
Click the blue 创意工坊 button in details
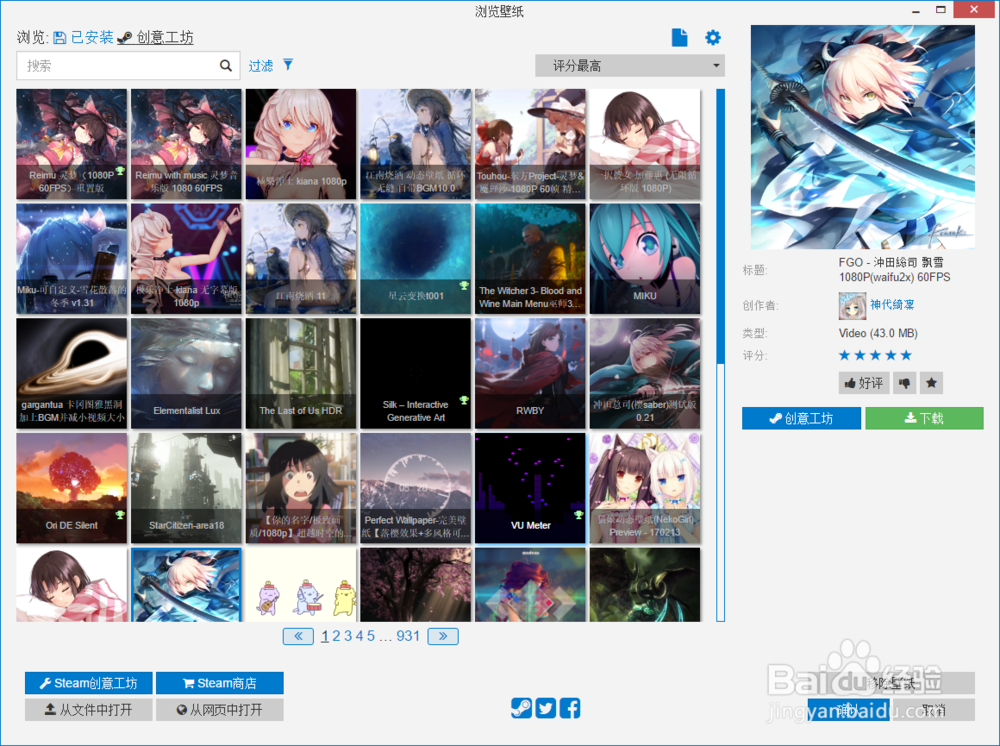pyautogui.click(x=801, y=418)
